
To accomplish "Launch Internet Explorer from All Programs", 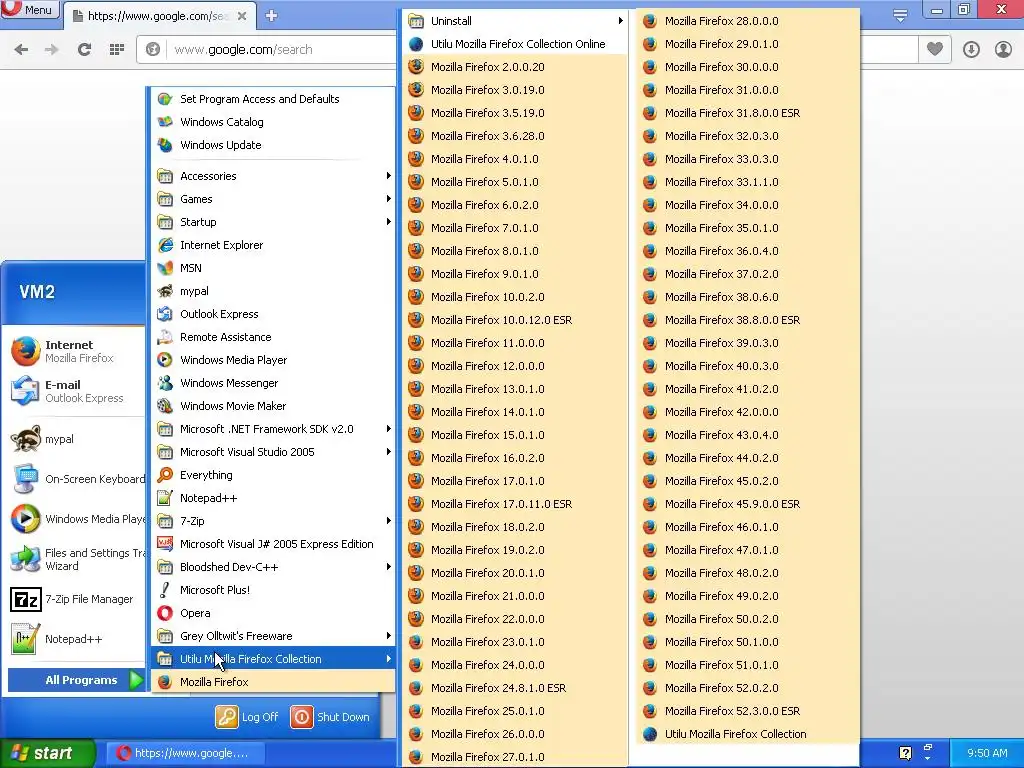I will click(273, 245).
